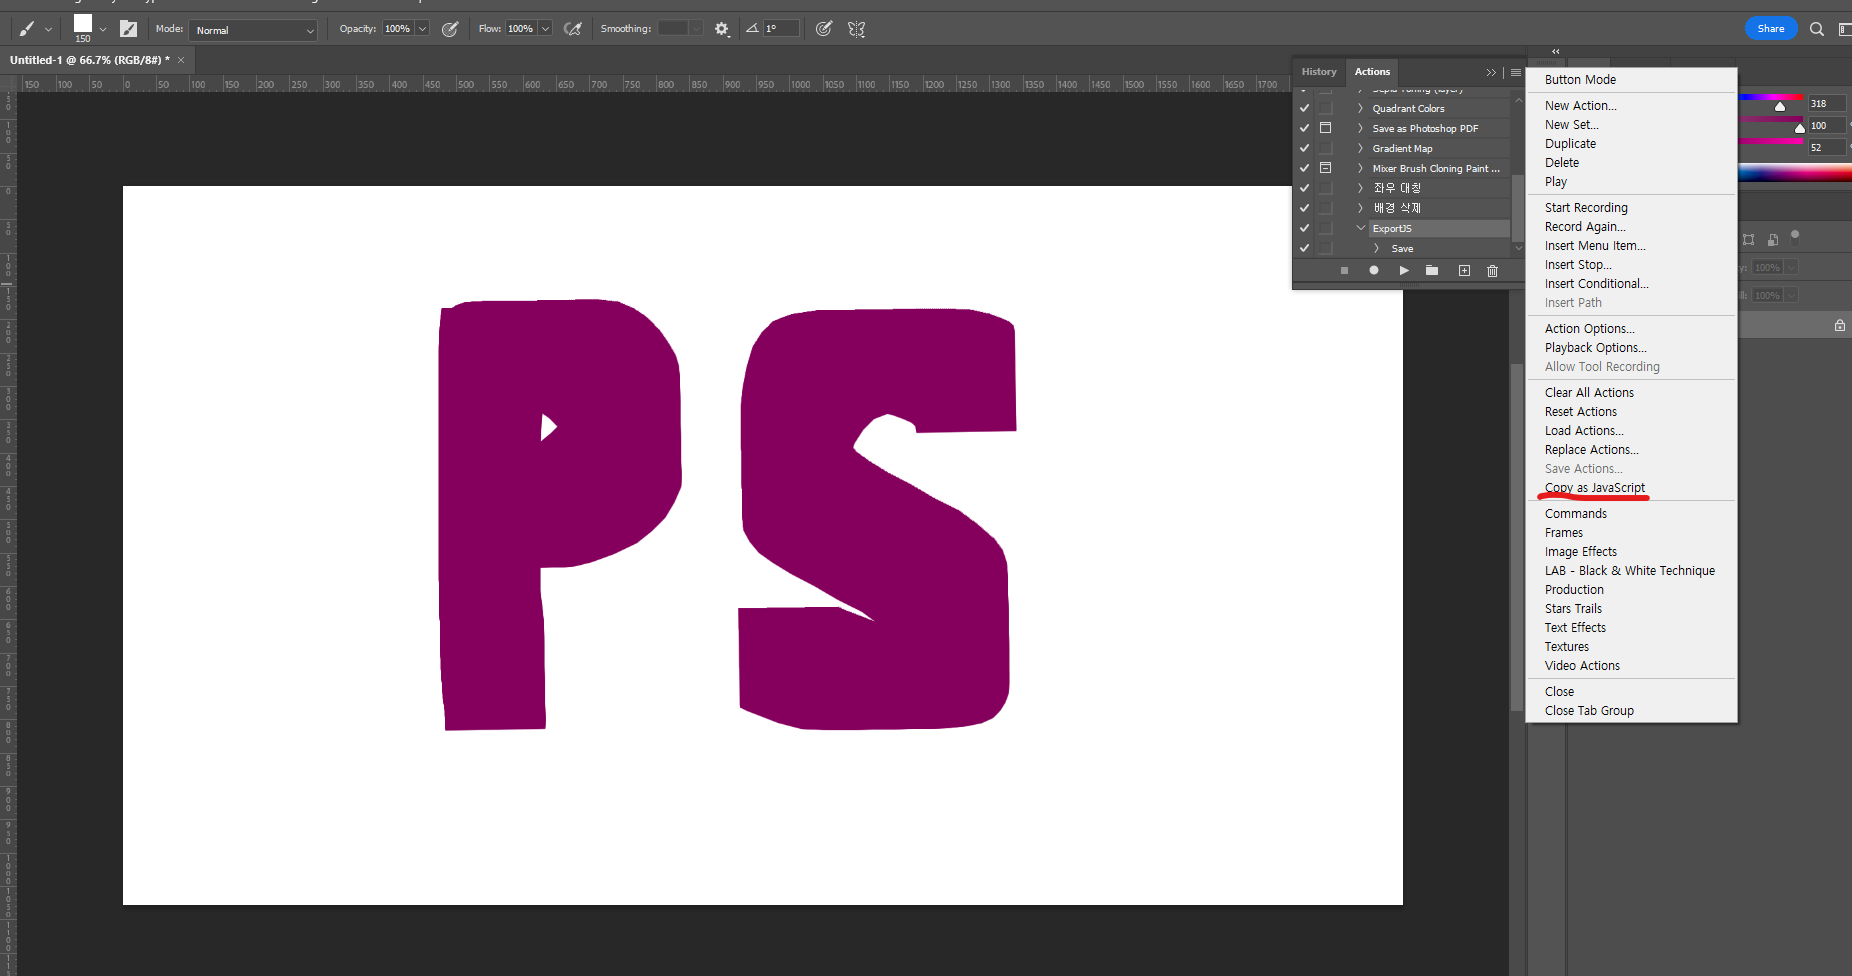Toggle pressure for size icon

824,29
